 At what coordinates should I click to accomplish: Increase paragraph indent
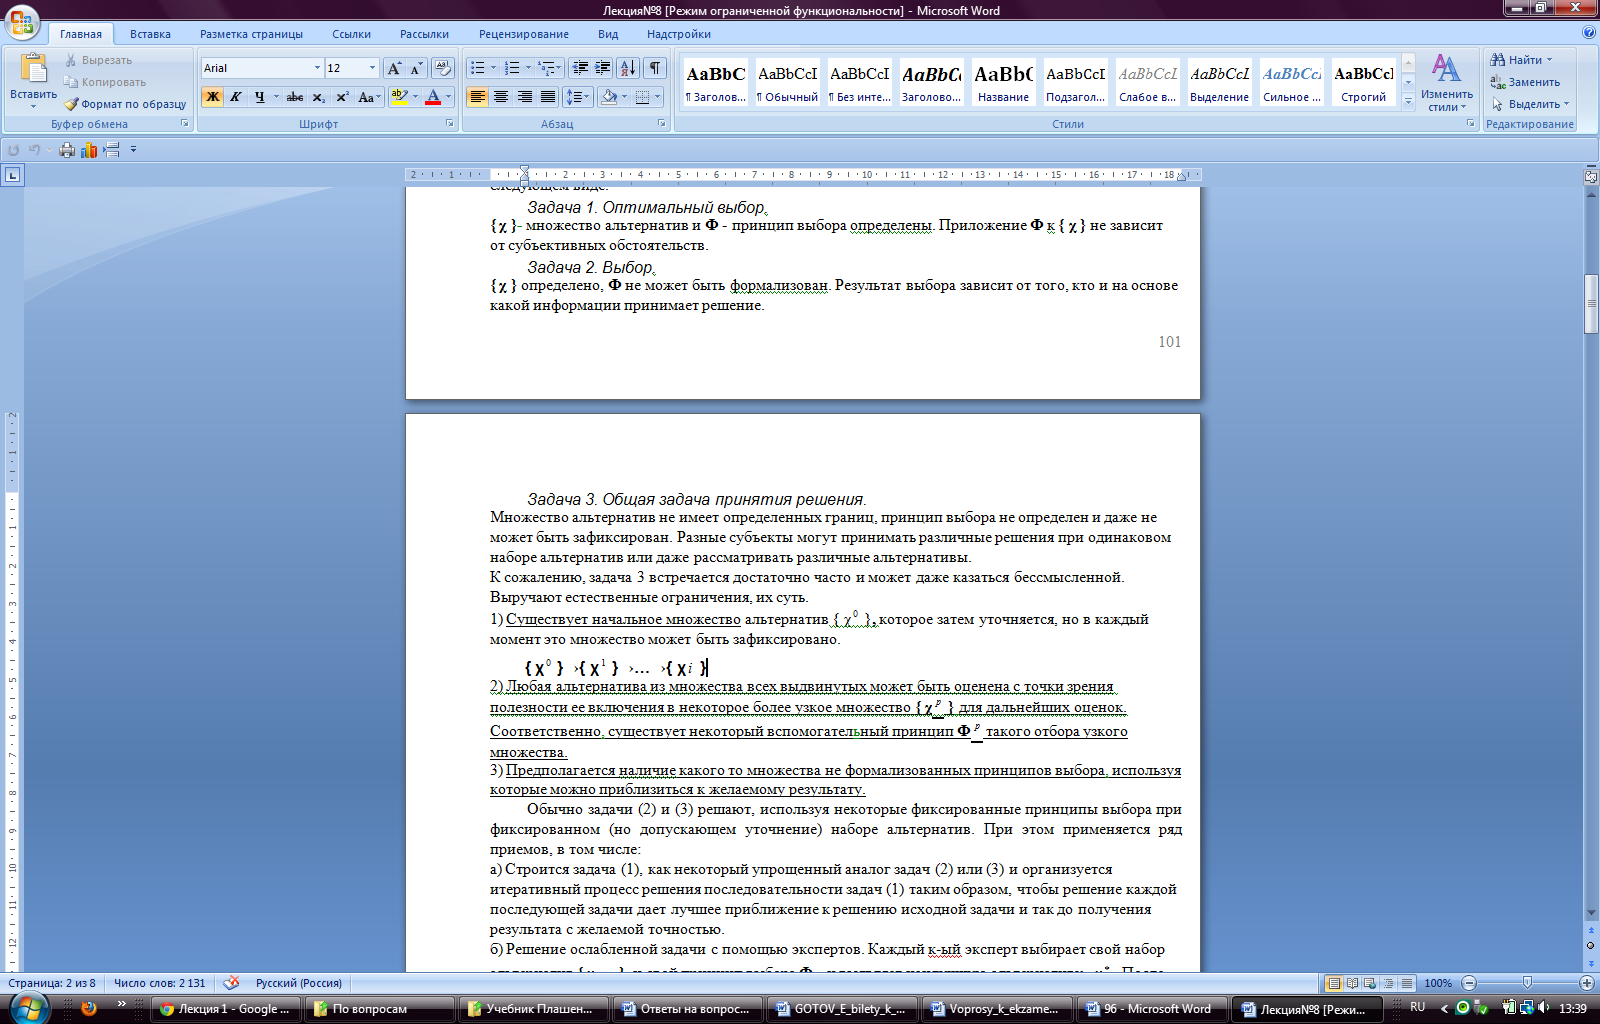(x=603, y=68)
